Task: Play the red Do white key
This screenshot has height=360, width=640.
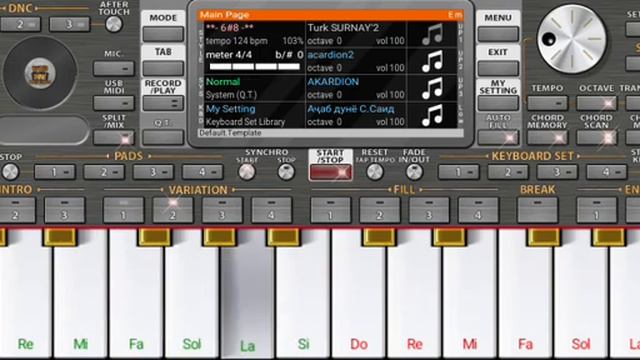Action: click(x=359, y=294)
